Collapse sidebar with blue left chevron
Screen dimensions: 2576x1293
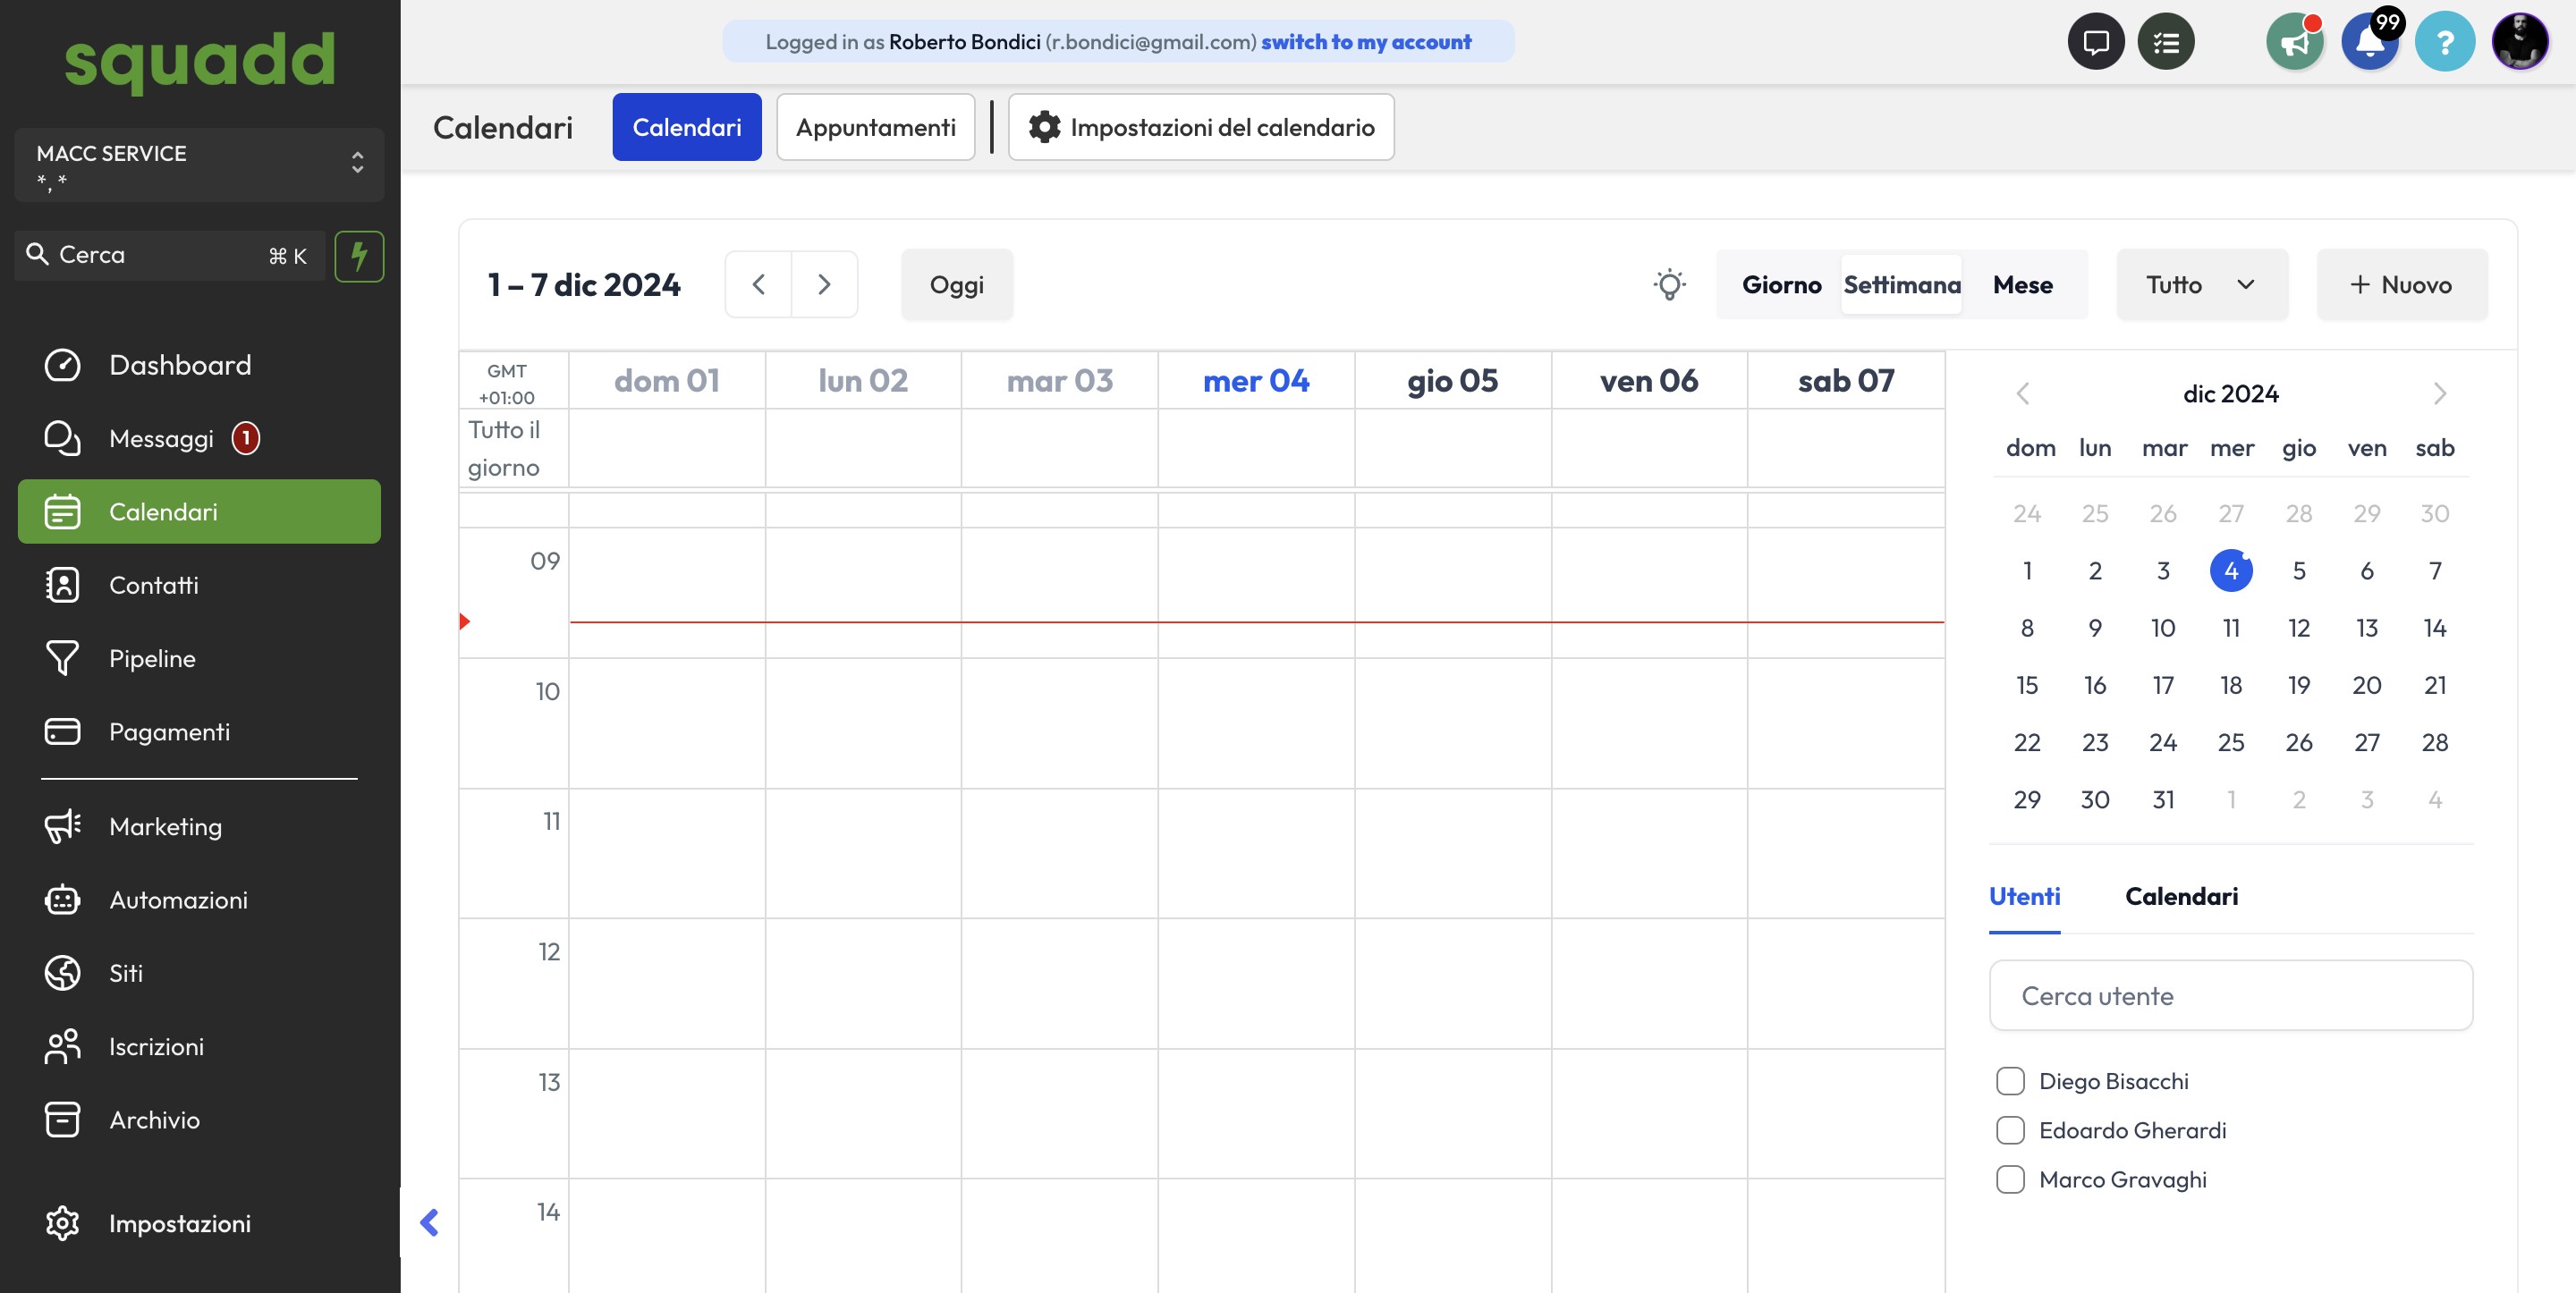click(430, 1222)
